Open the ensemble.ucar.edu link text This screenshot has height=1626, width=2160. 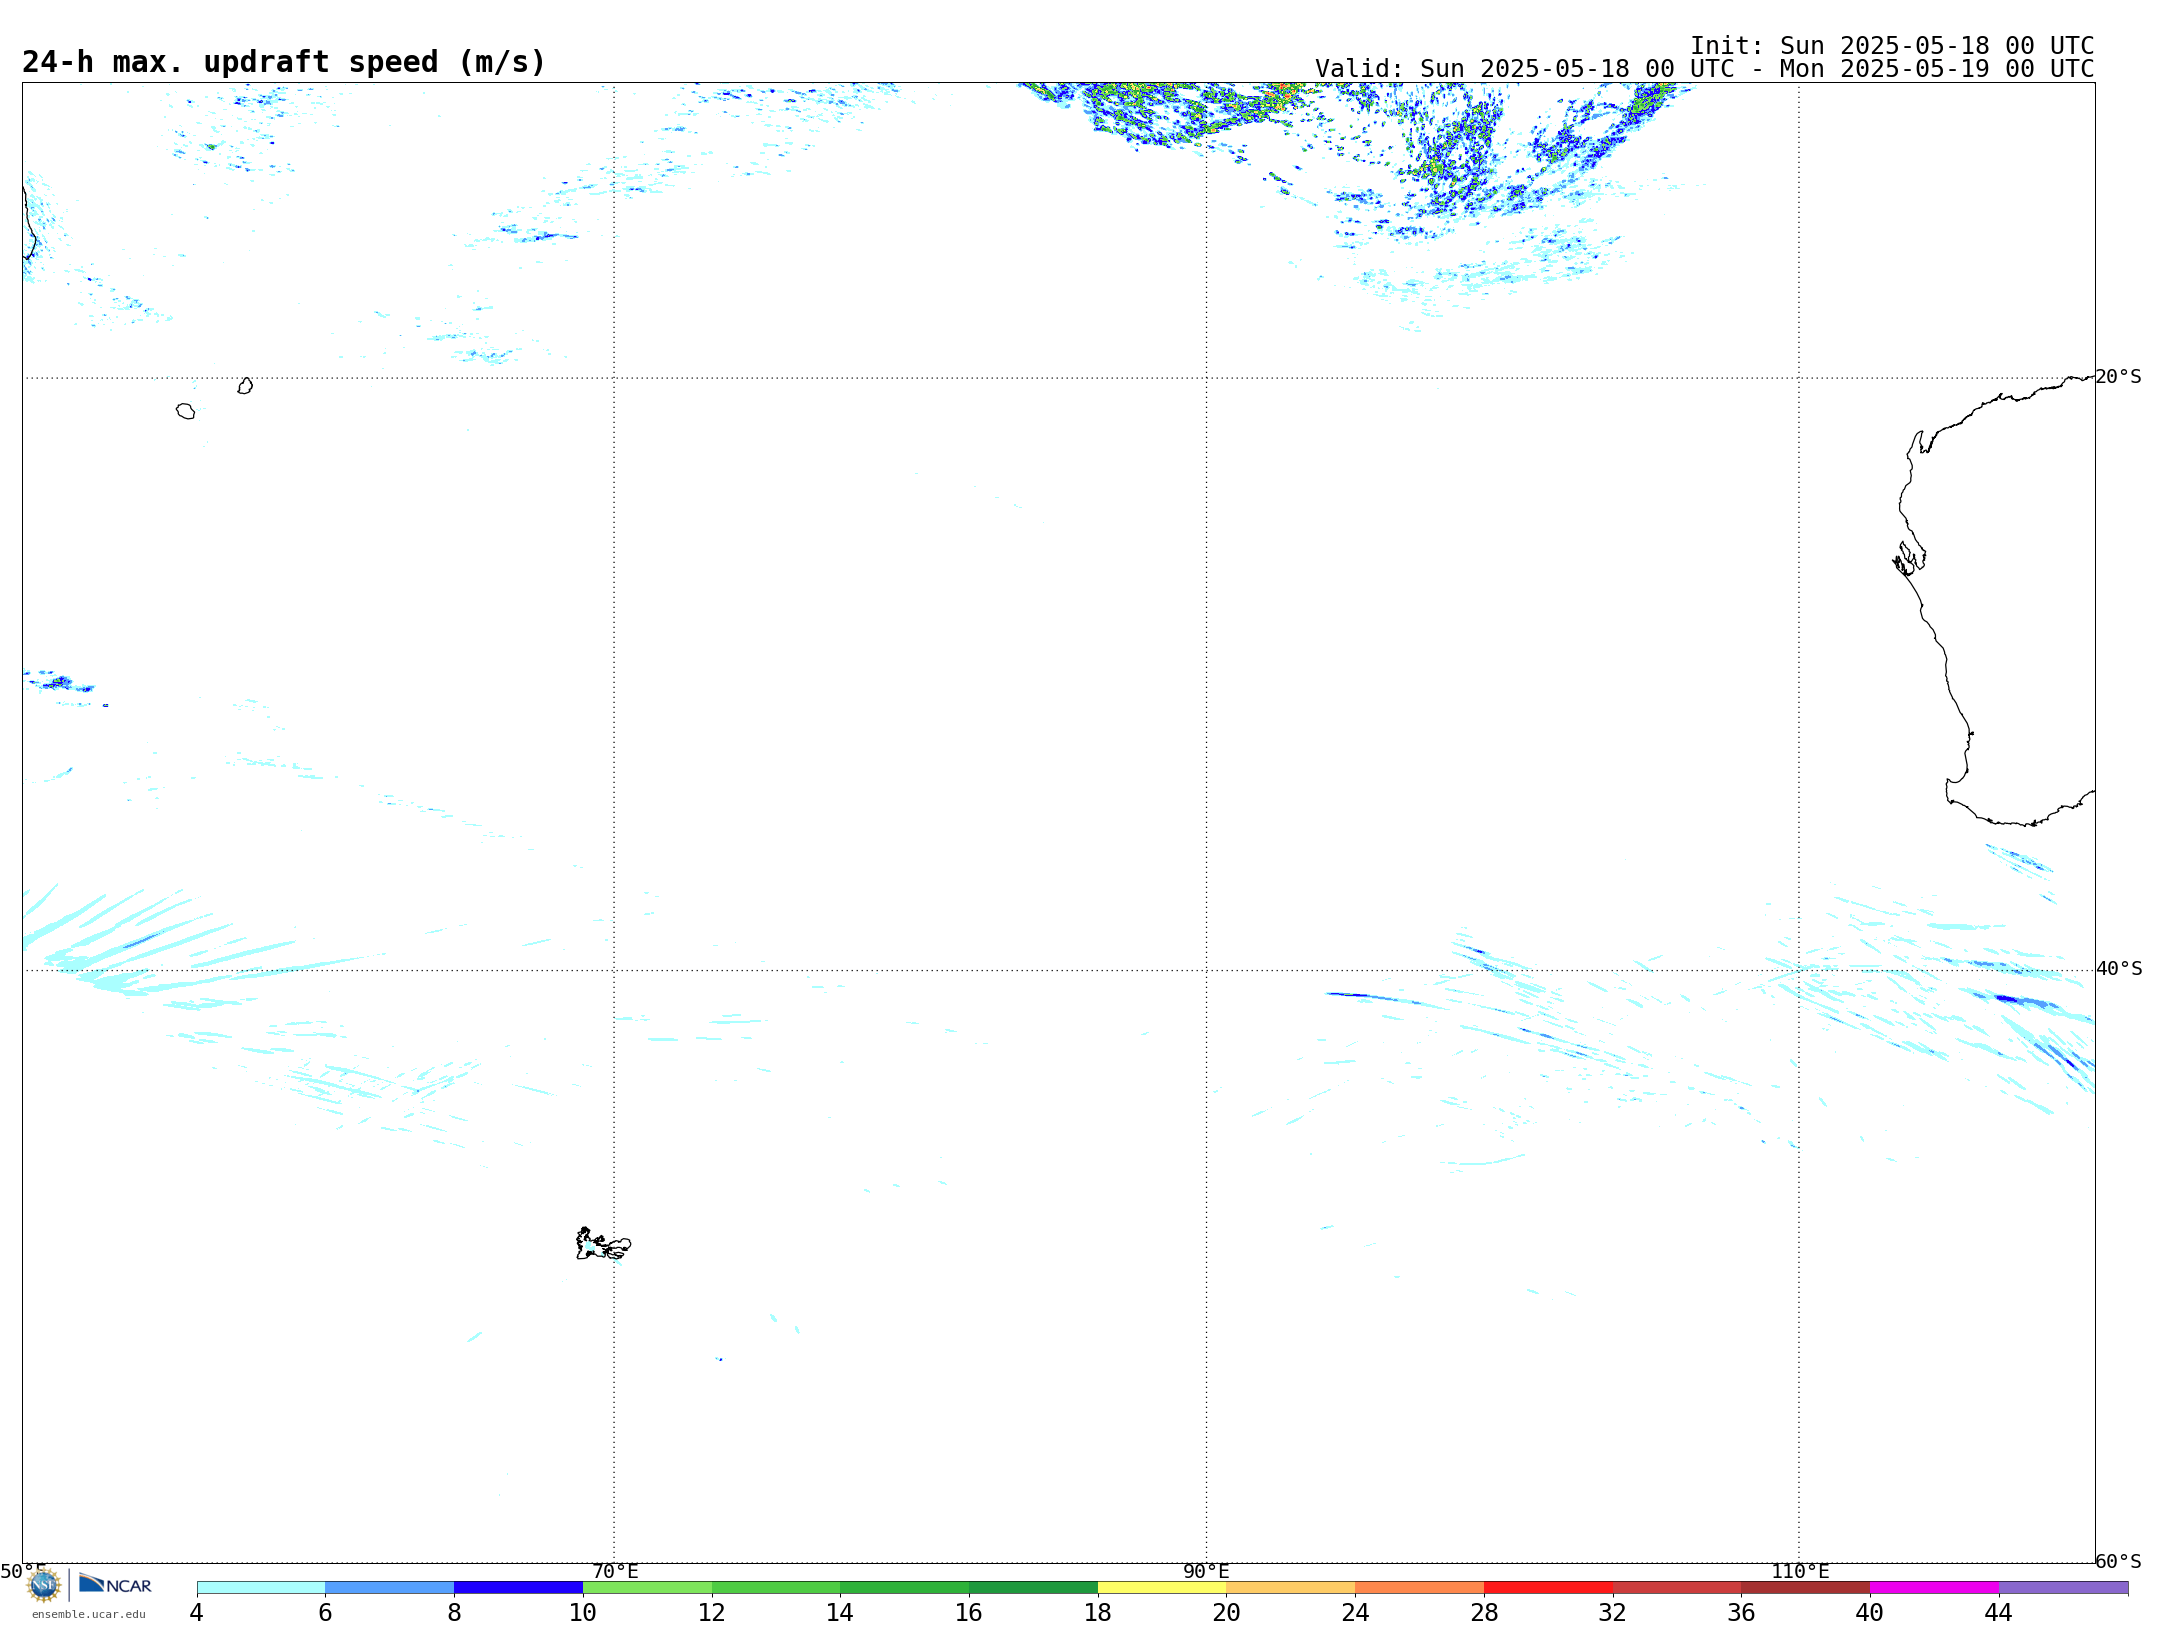click(x=89, y=1614)
